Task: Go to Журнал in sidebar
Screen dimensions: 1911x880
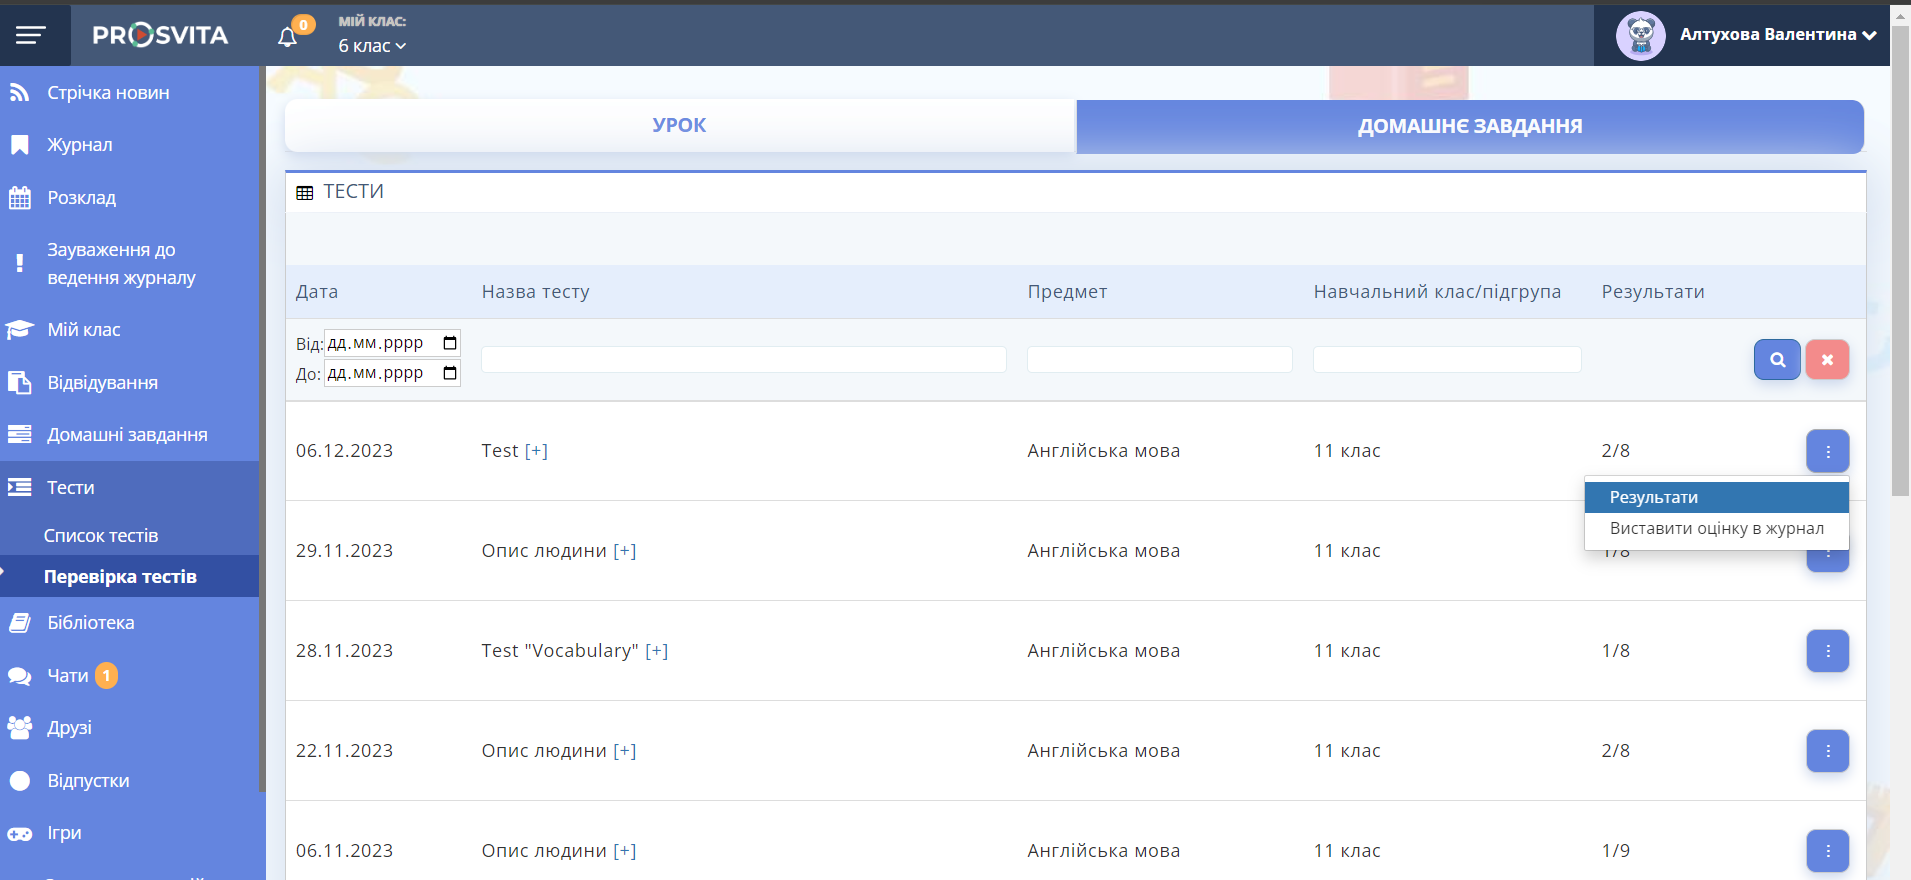Action: coord(80,145)
